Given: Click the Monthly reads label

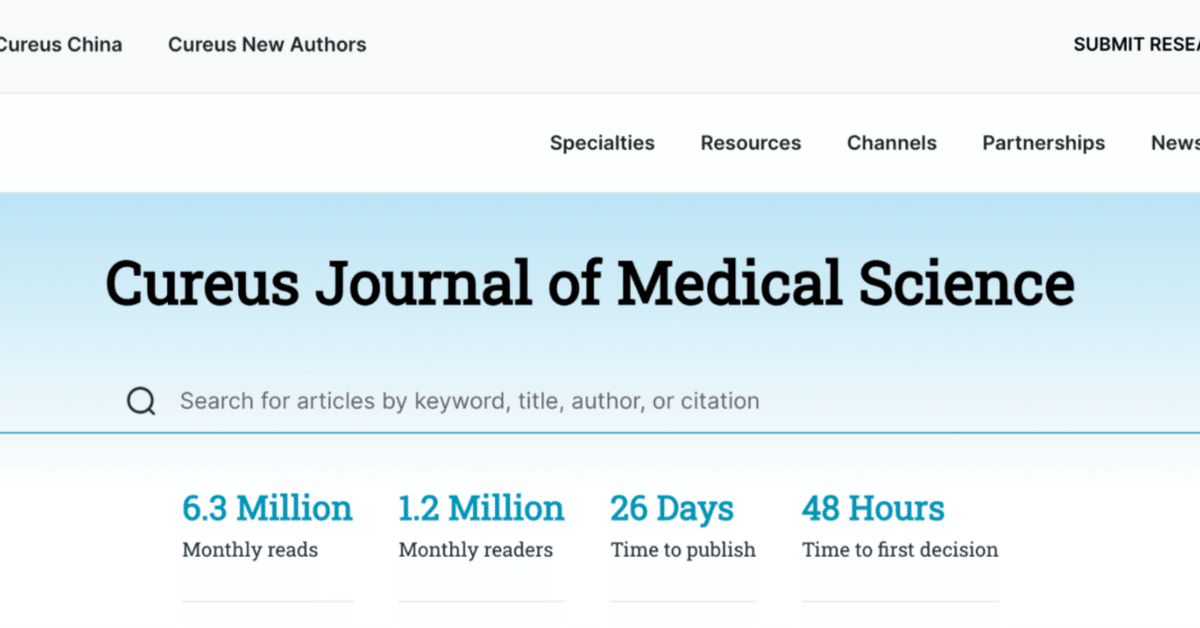Looking at the screenshot, I should coord(250,550).
